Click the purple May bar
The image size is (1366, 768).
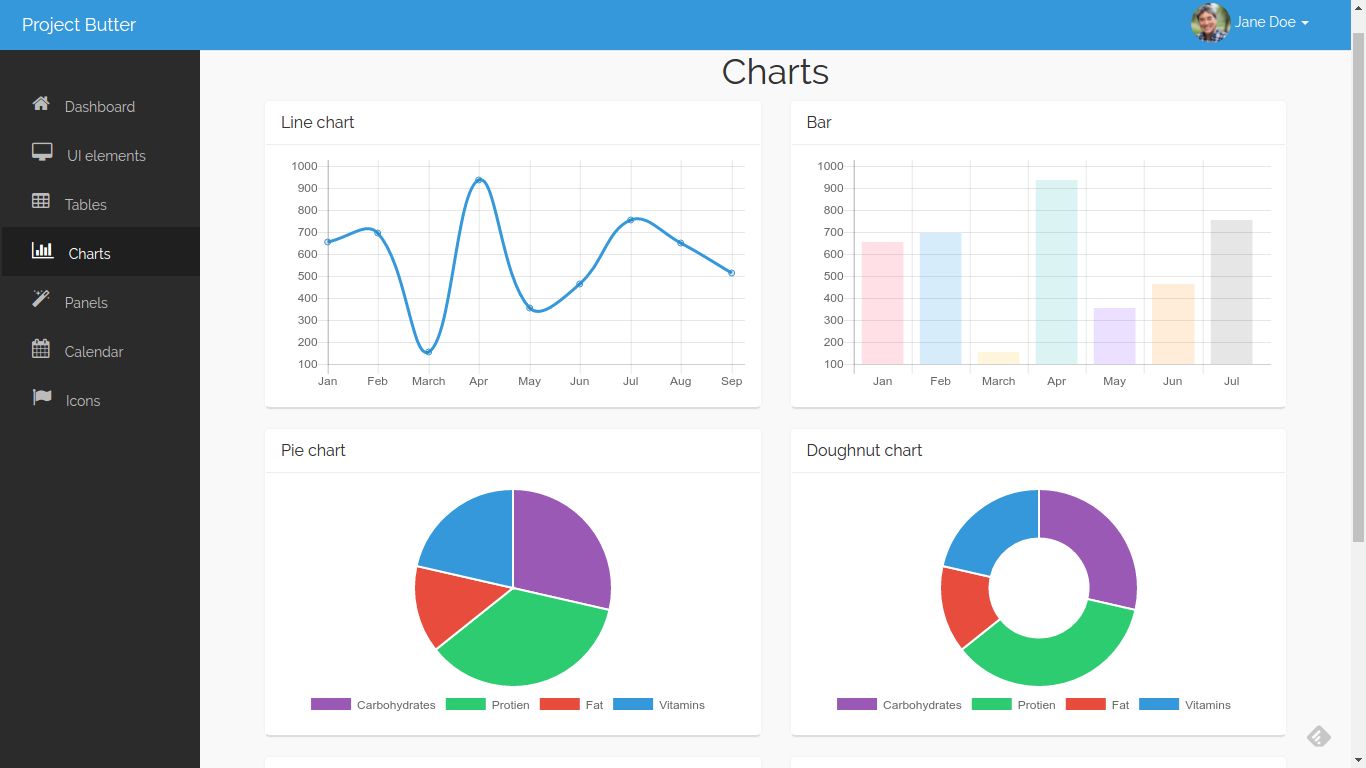[1114, 336]
